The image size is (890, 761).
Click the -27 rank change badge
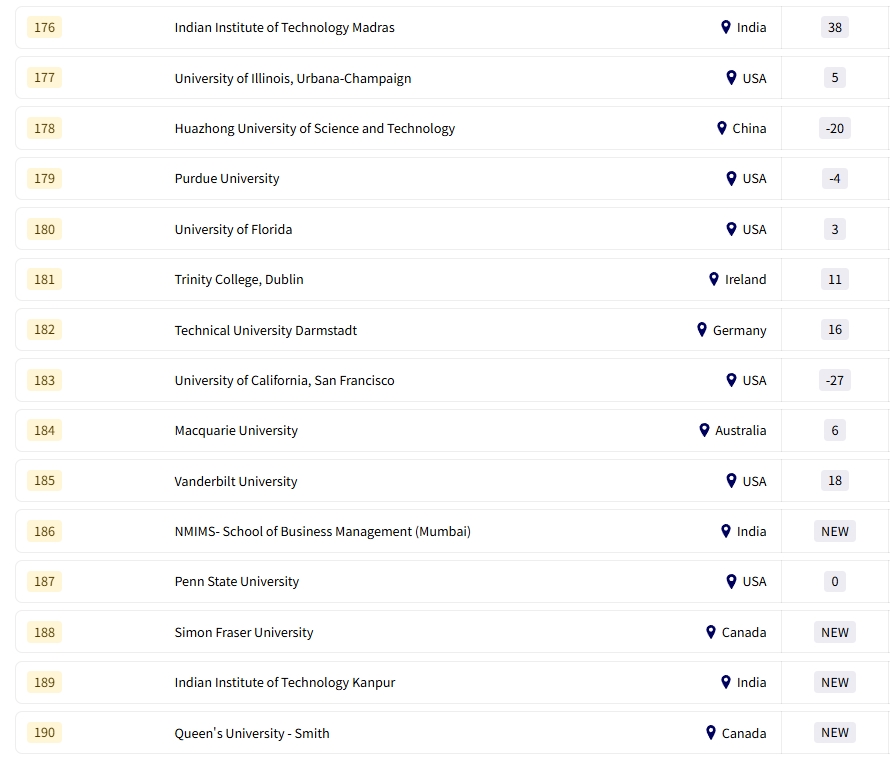(835, 380)
